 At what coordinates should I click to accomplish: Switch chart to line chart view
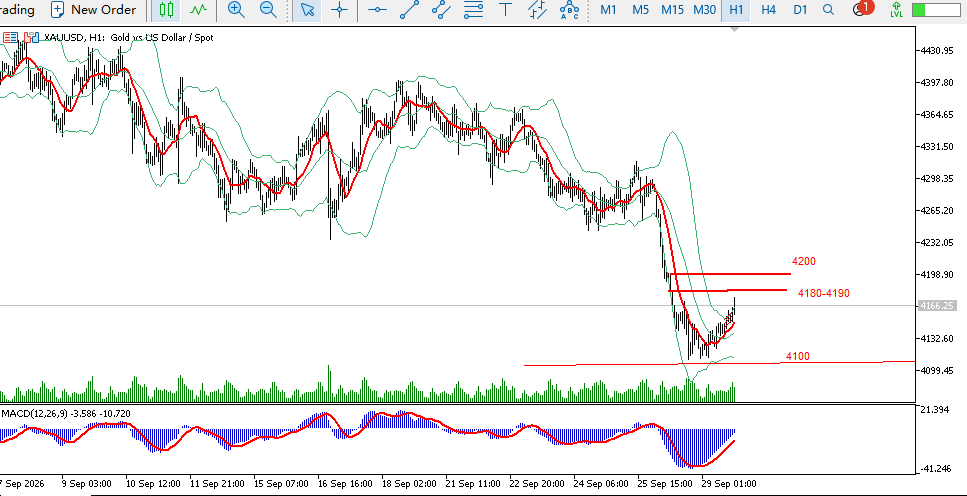click(198, 10)
